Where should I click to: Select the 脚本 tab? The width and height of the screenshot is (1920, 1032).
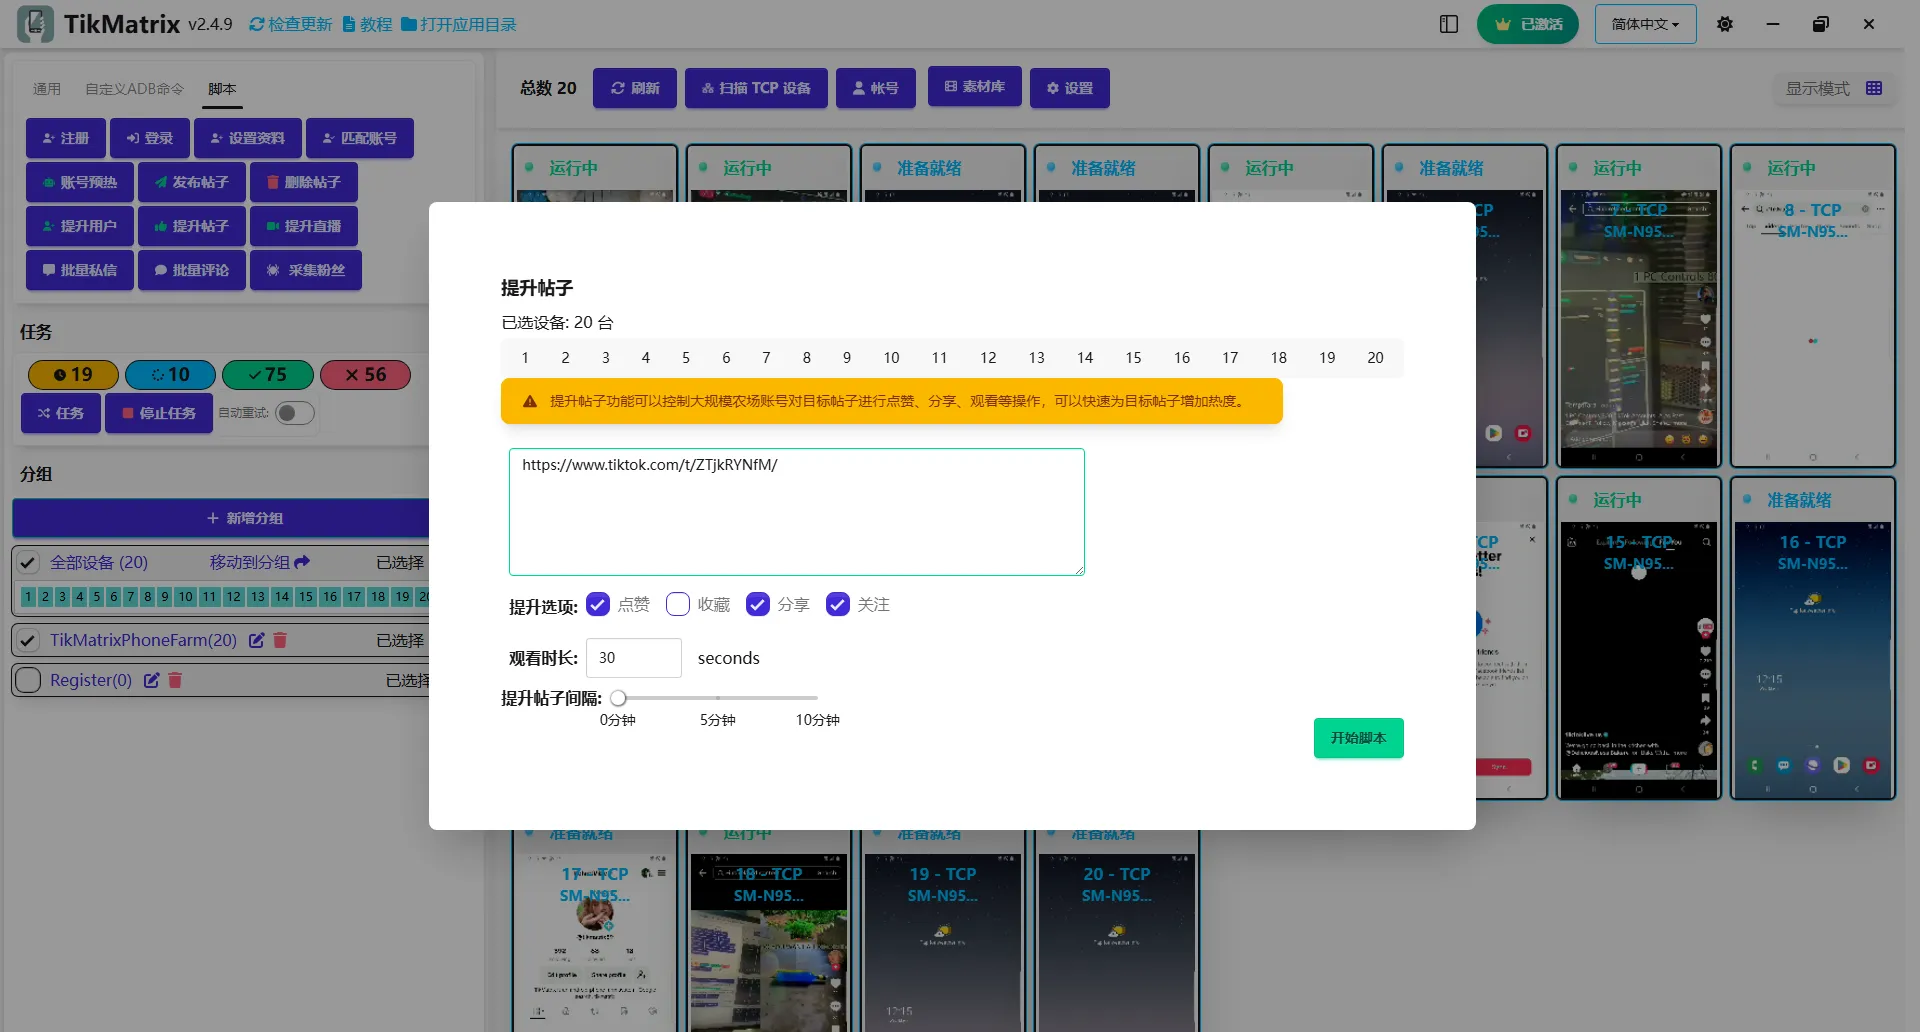(x=221, y=89)
